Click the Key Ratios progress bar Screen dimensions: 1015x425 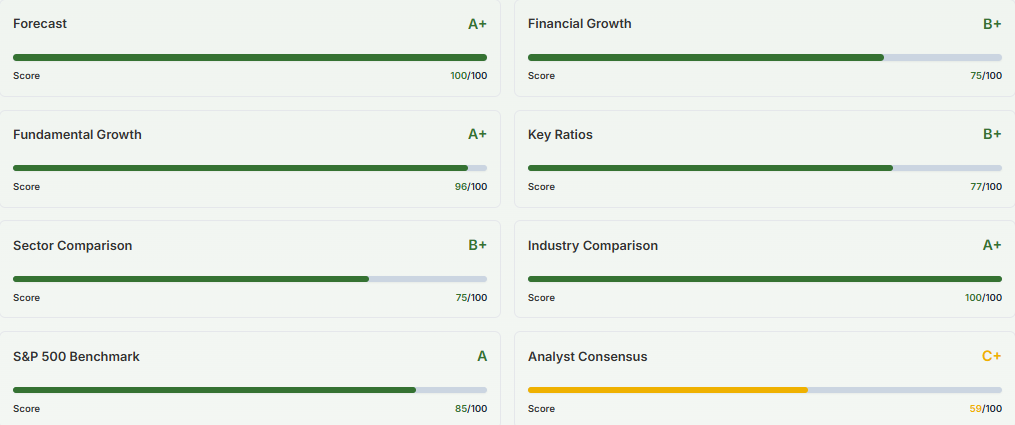(765, 168)
